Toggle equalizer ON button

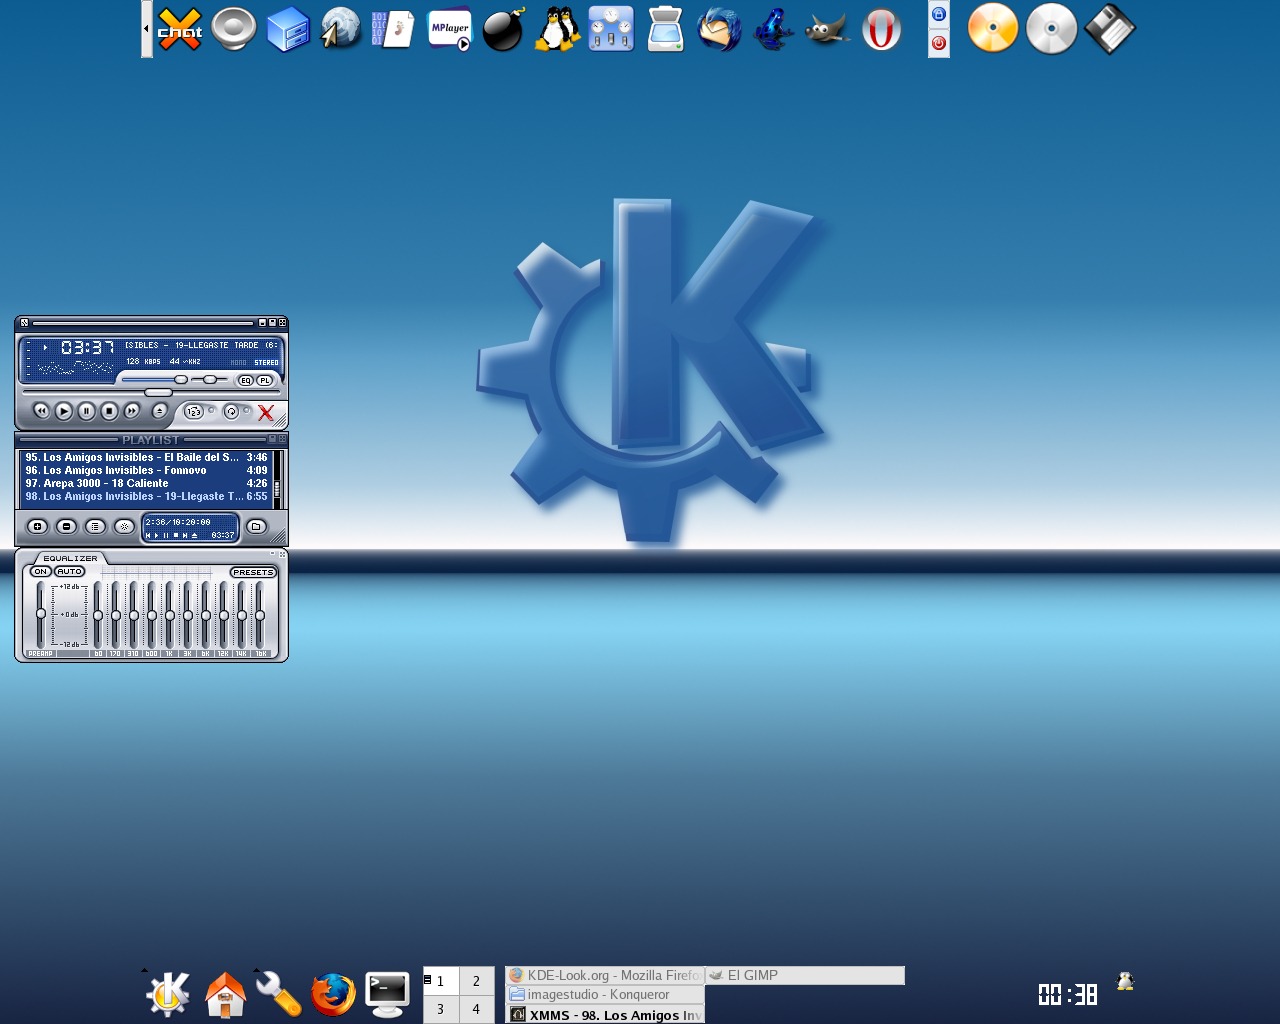40,572
